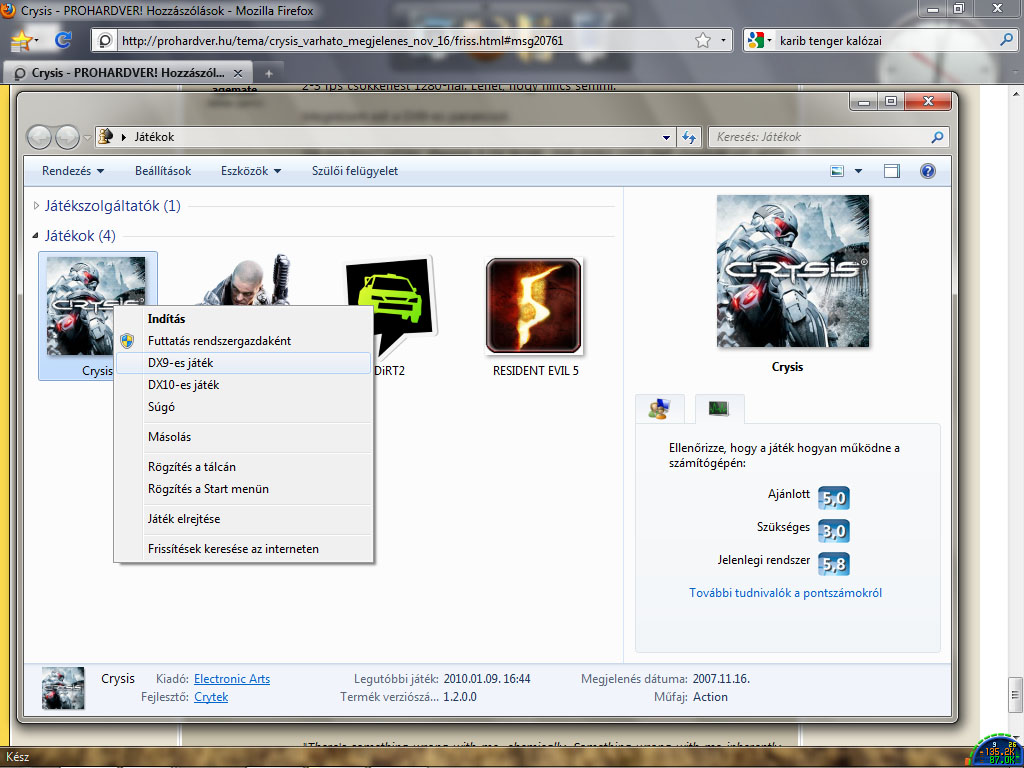The width and height of the screenshot is (1024, 768).
Task: Click the Crysis title under the preview cover
Action: (787, 367)
